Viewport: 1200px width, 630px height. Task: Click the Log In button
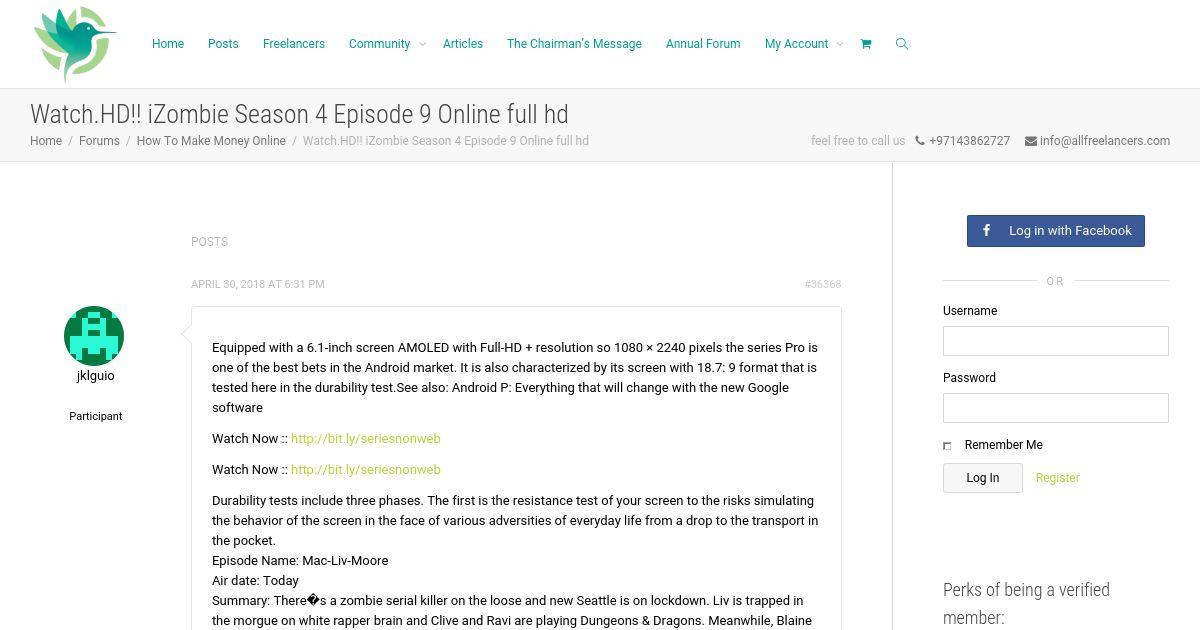983,478
